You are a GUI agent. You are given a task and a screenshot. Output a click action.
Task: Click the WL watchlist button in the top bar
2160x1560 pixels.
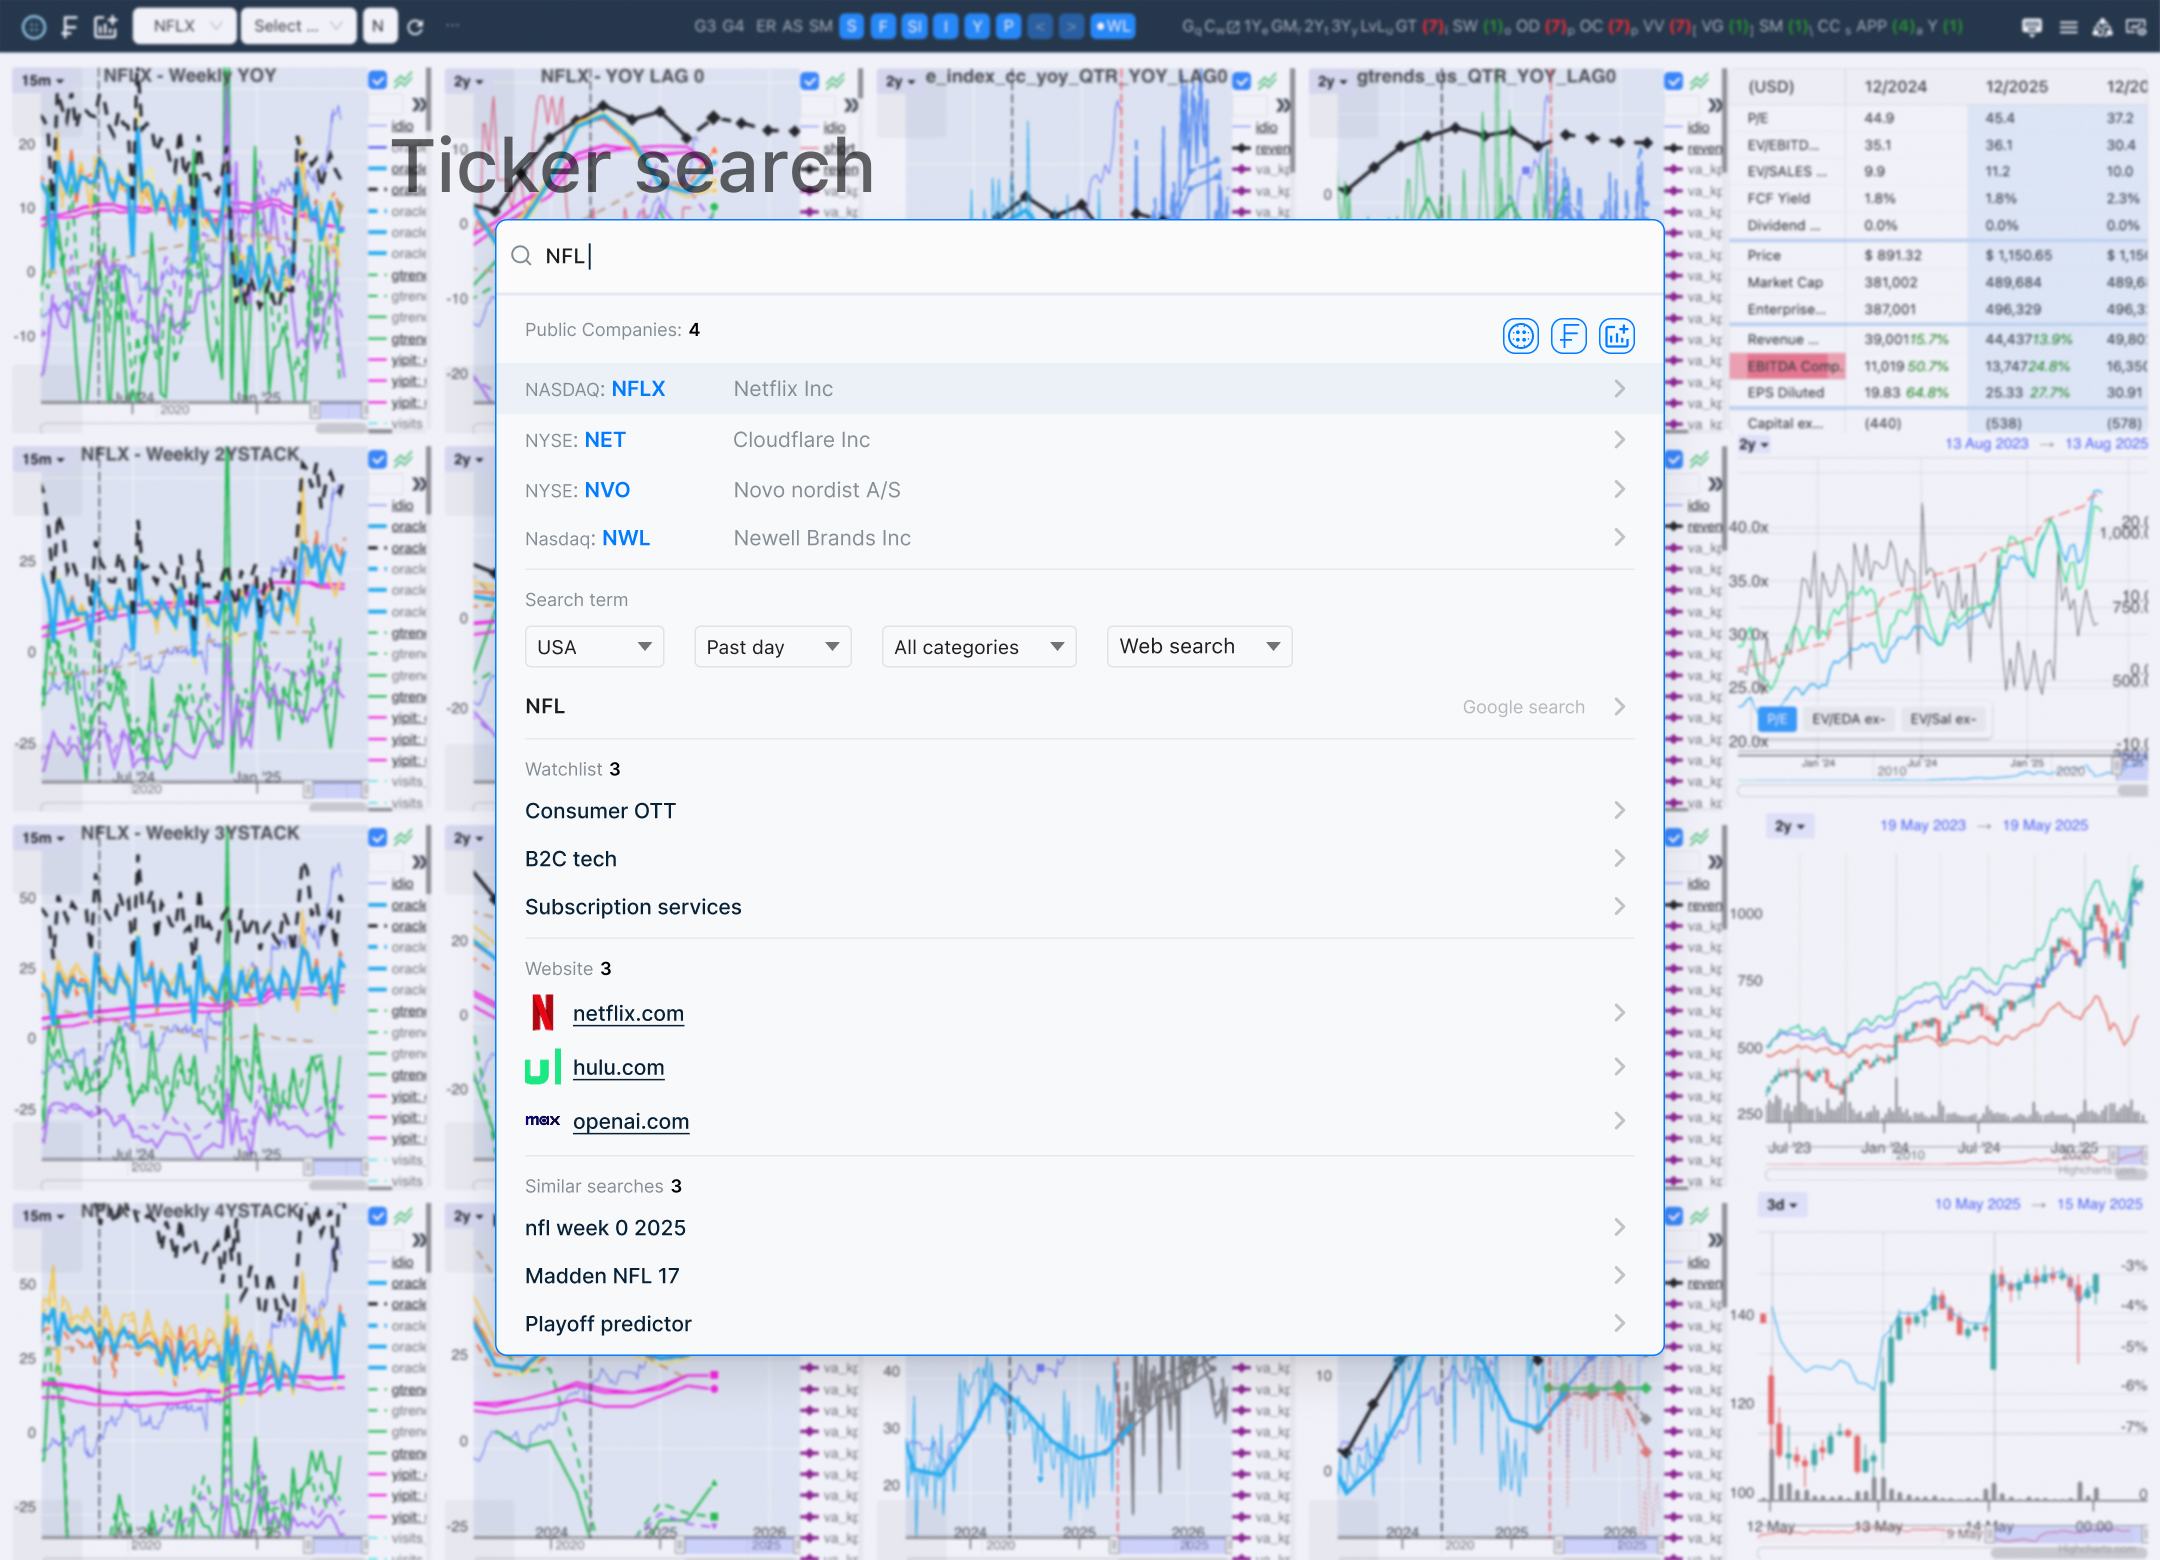[x=1113, y=27]
